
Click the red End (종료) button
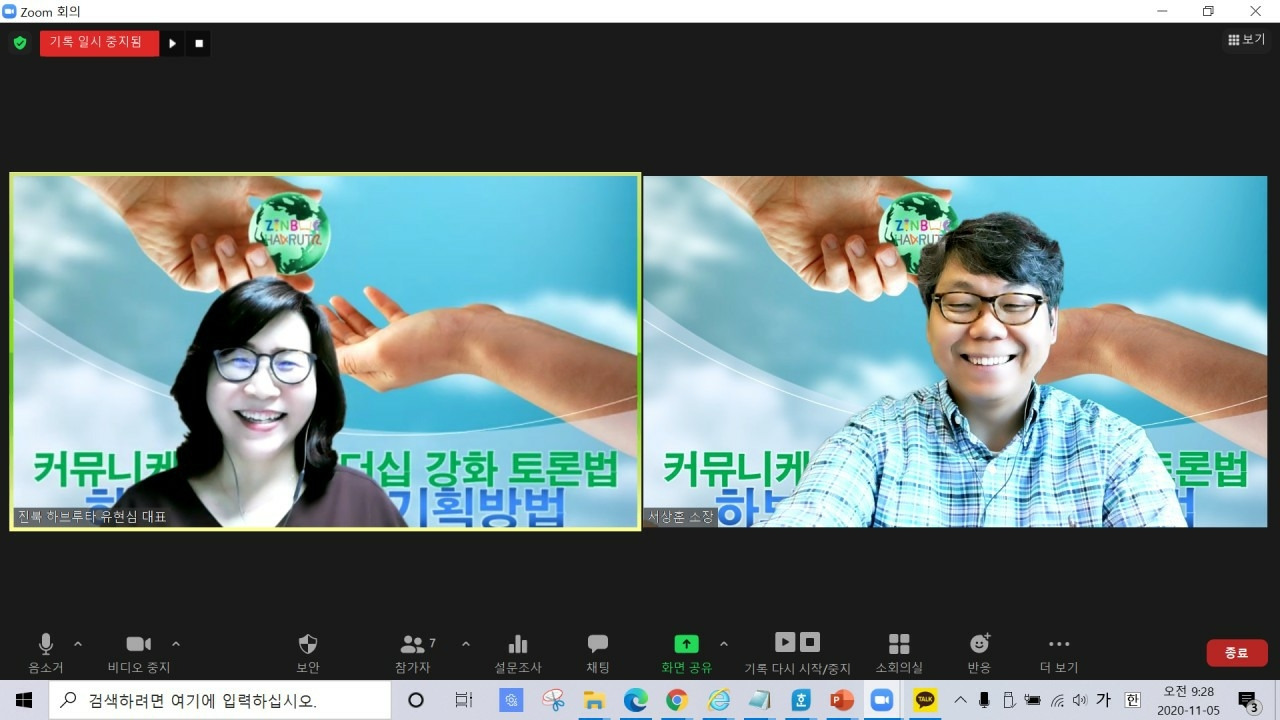pyautogui.click(x=1237, y=653)
